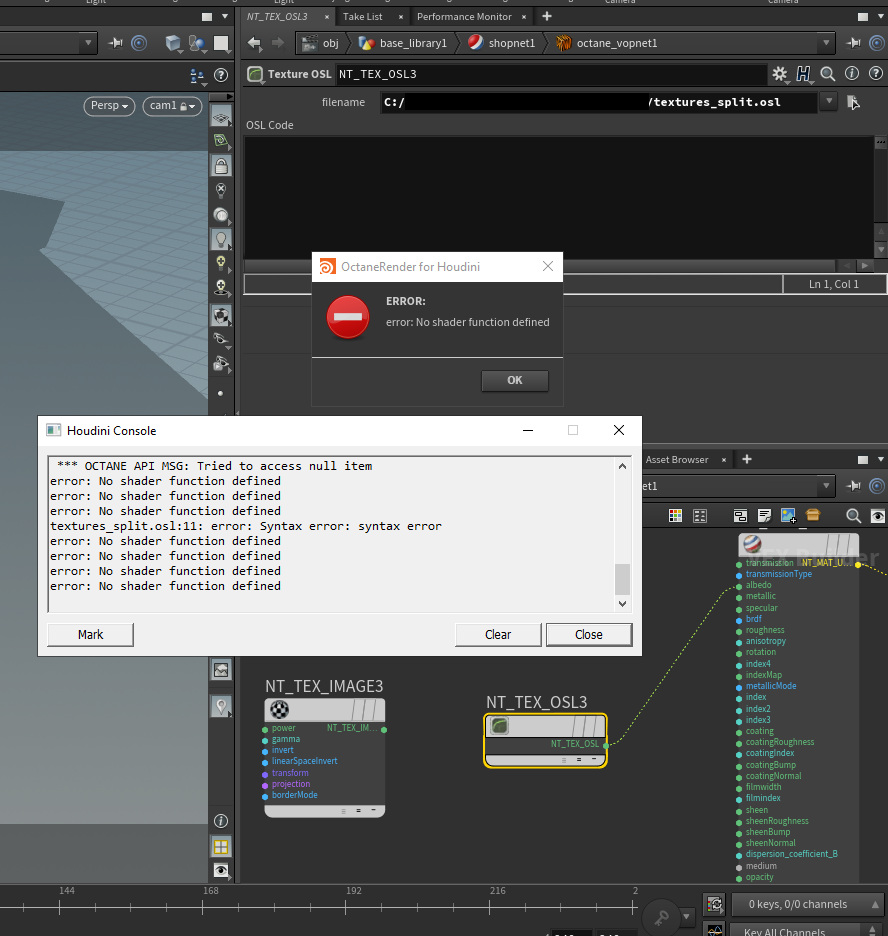Image resolution: width=888 pixels, height=936 pixels.
Task: Toggle the parameter pane link circle
Action: tap(877, 43)
